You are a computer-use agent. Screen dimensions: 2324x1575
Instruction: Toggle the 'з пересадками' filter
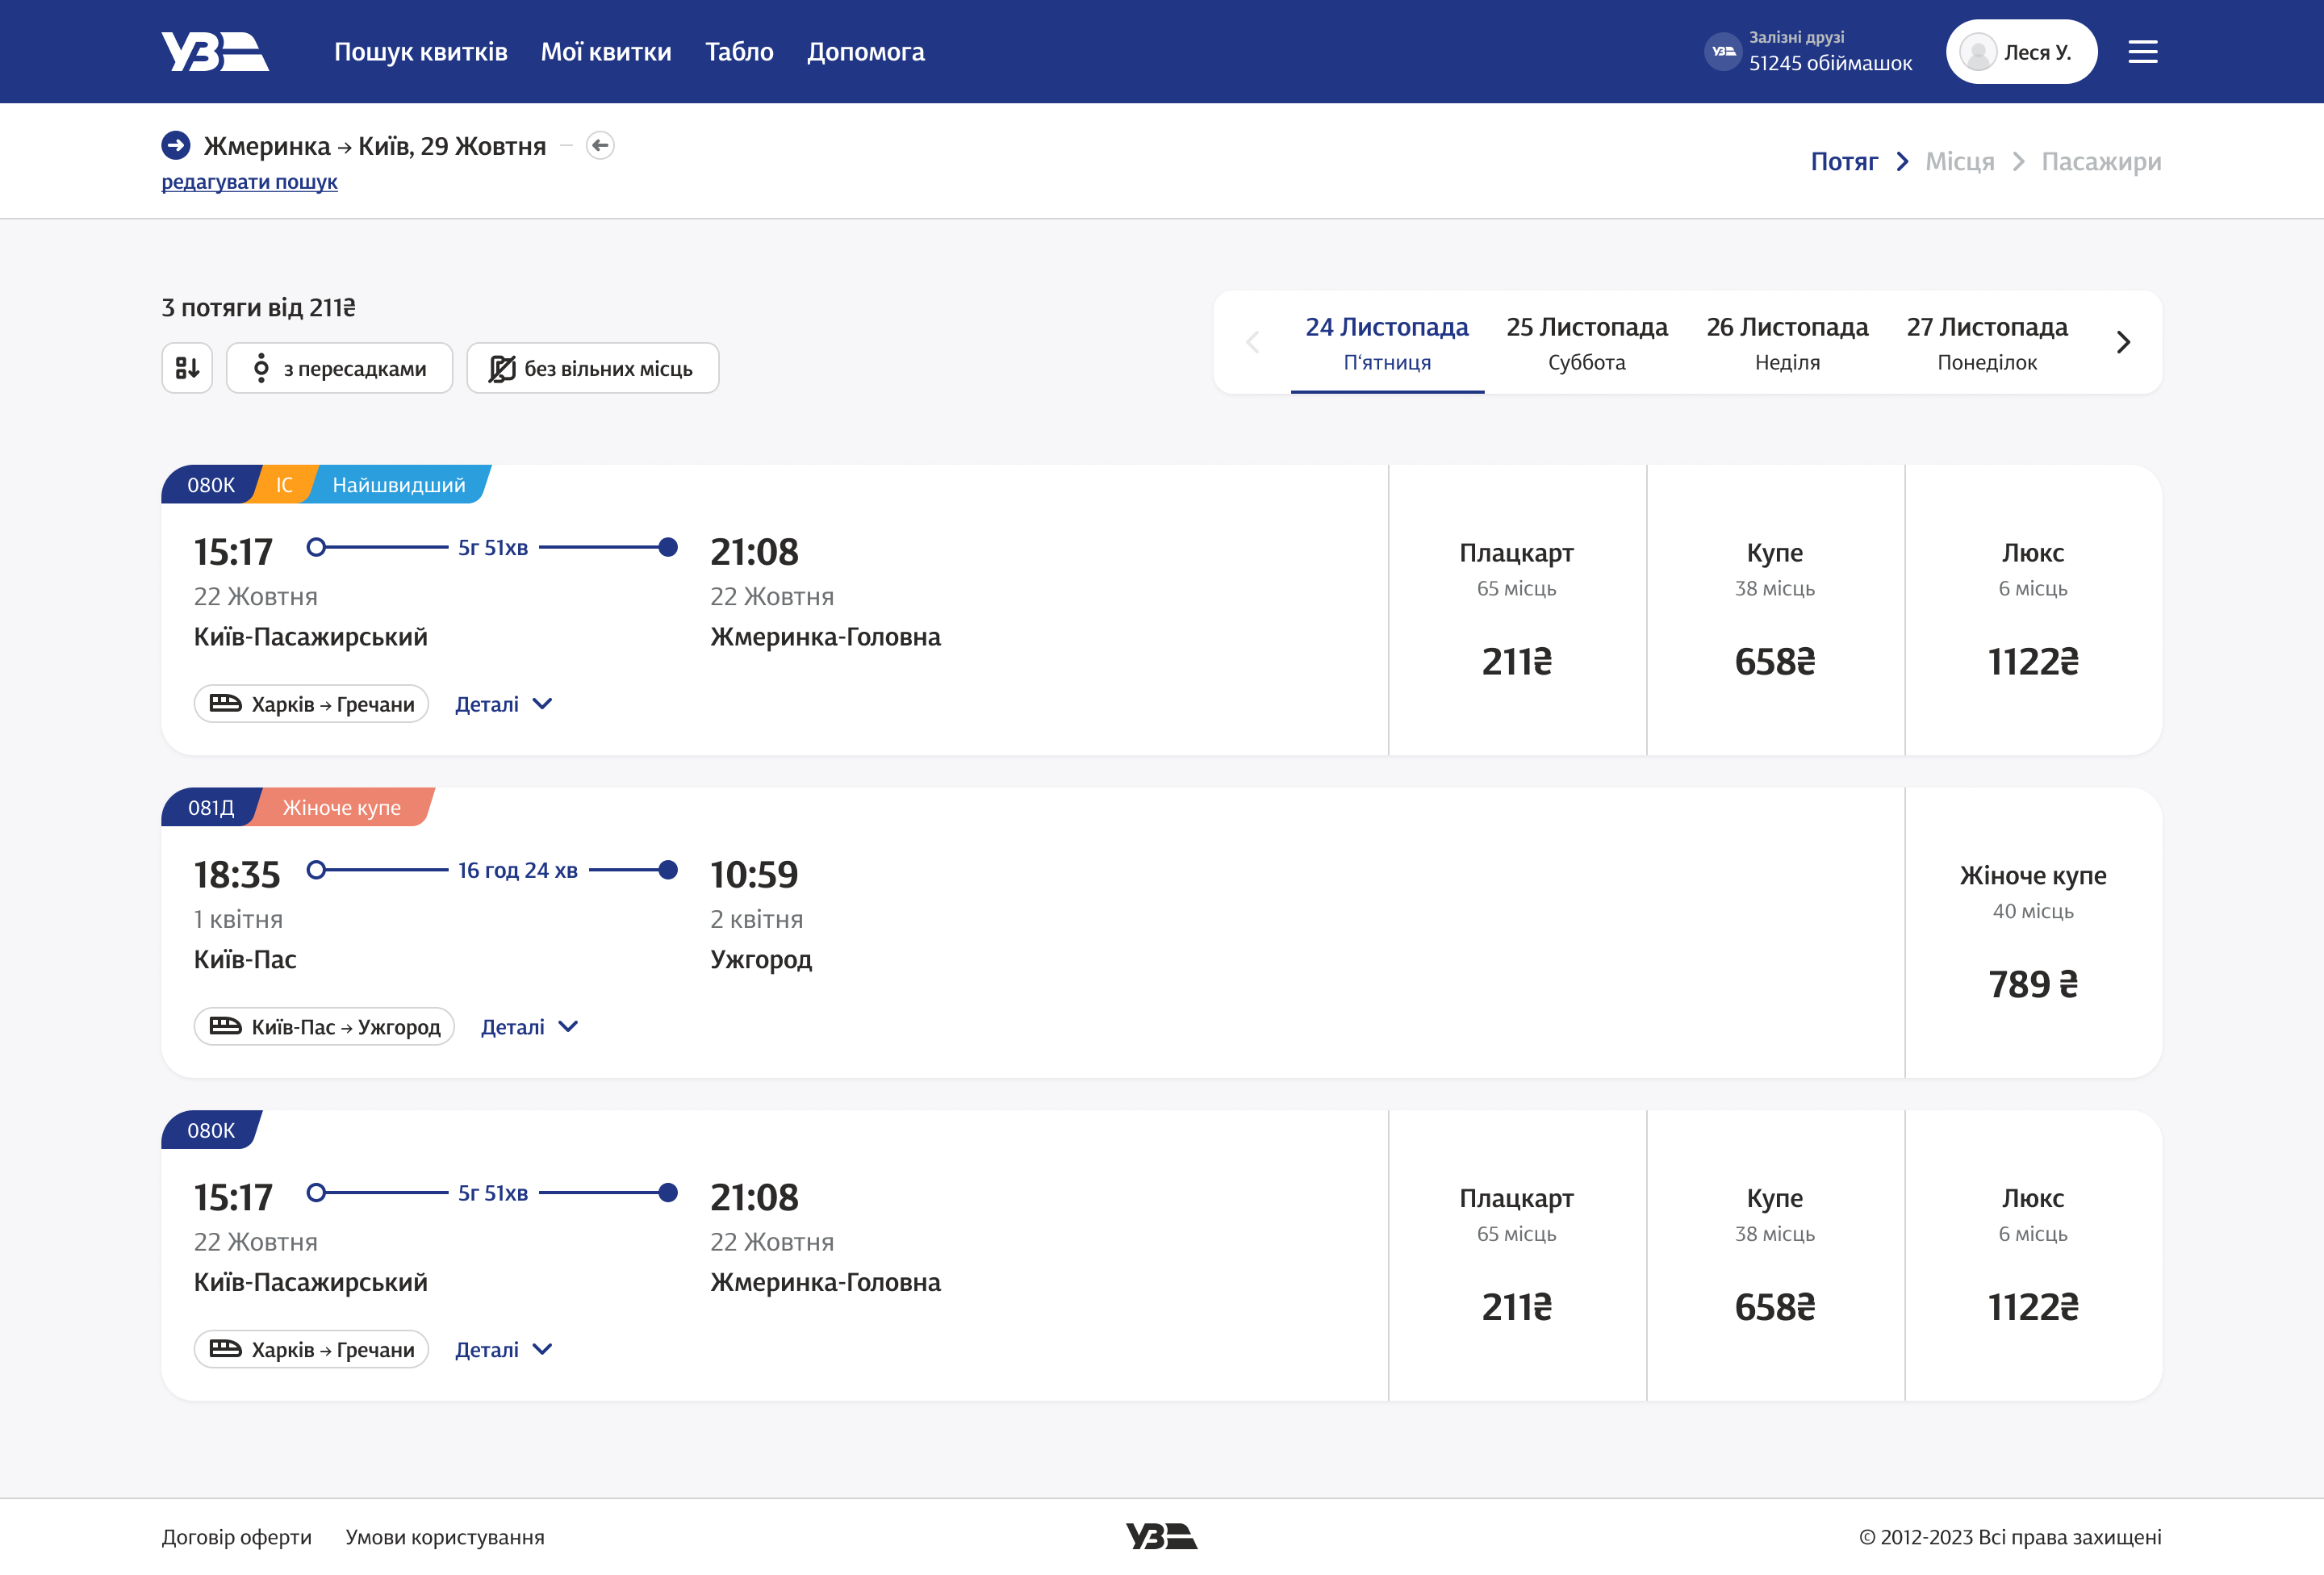point(339,368)
